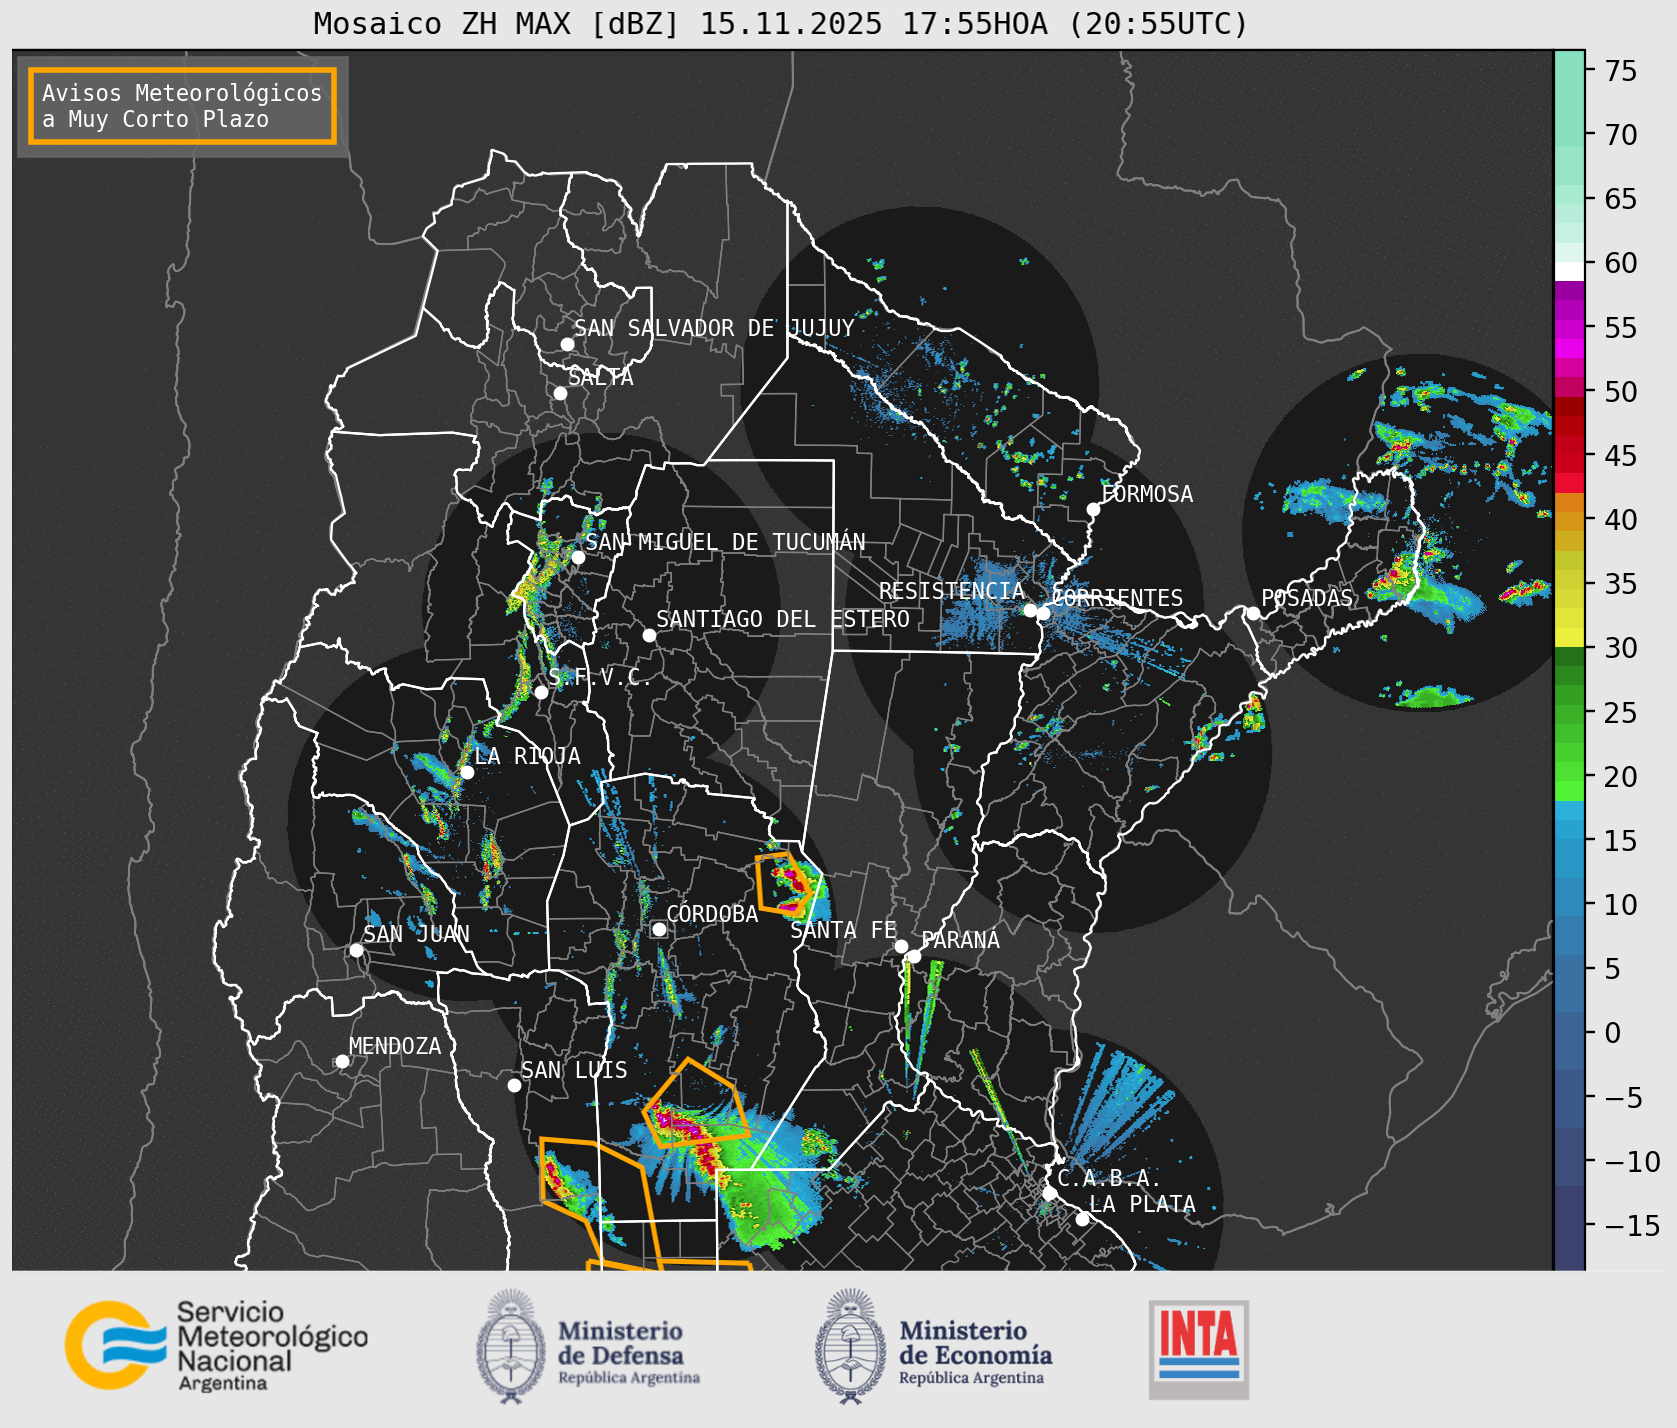Click the Santiago del Estero city dot
The width and height of the screenshot is (1677, 1428).
click(649, 635)
